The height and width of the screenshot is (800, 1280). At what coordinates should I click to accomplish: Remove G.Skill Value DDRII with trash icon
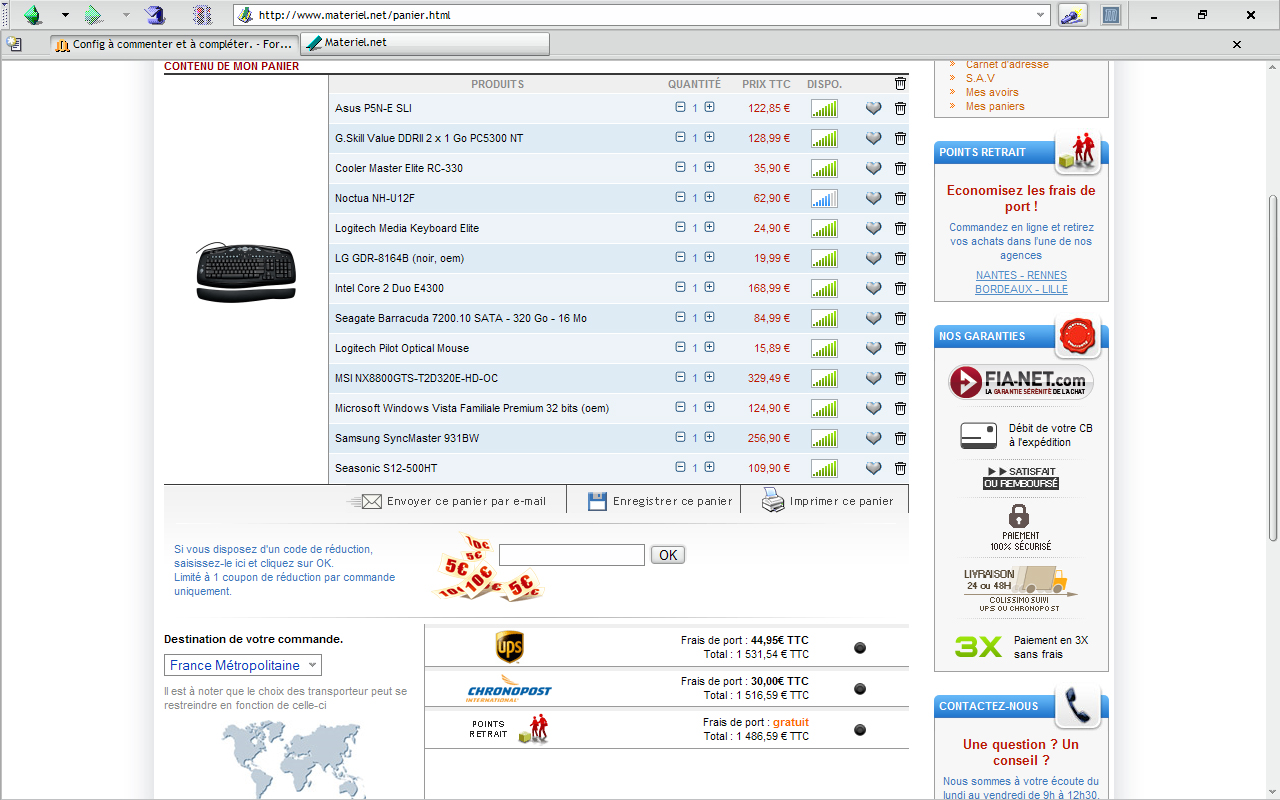900,138
